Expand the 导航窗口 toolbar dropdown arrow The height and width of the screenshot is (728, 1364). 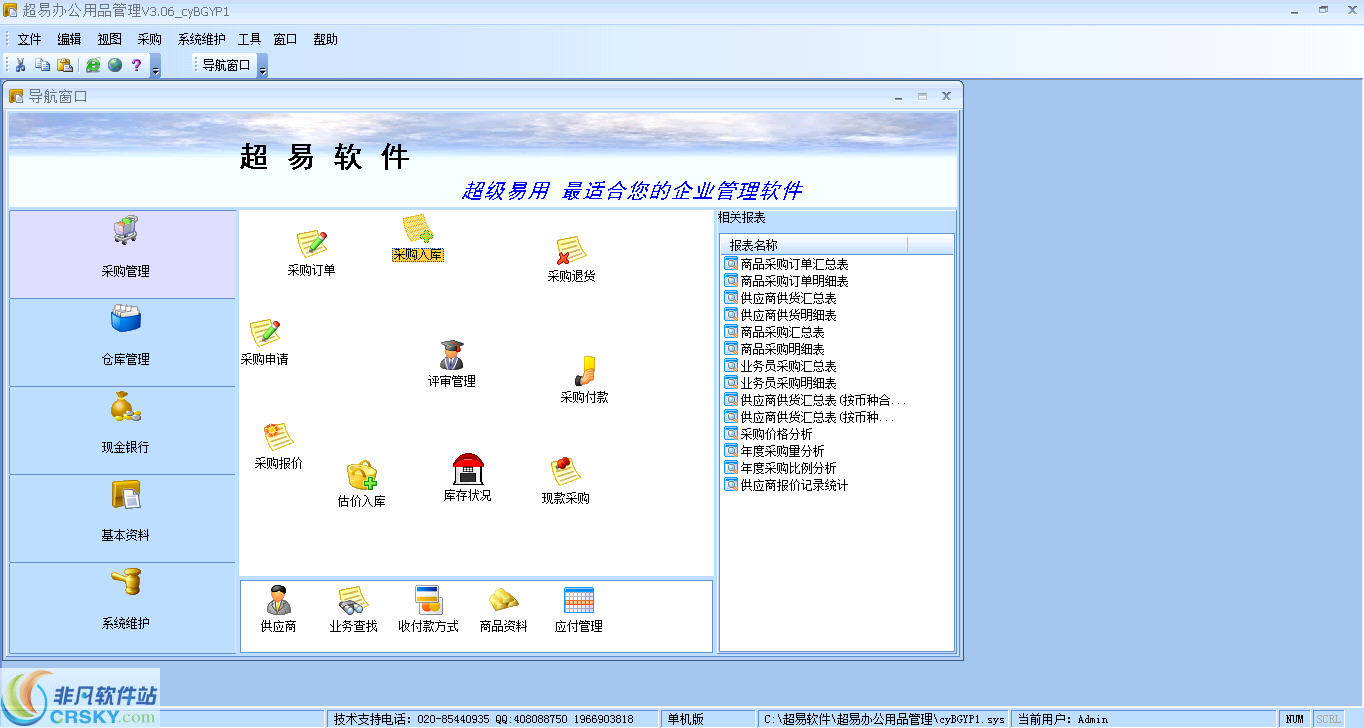pos(261,70)
